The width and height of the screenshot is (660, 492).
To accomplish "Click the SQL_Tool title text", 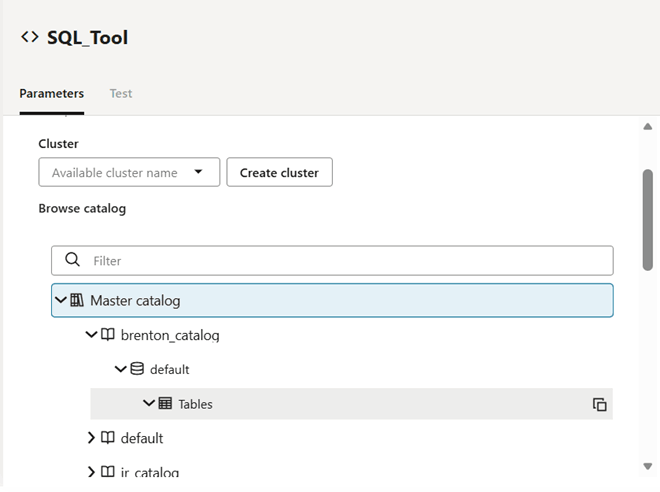I will coord(88,38).
